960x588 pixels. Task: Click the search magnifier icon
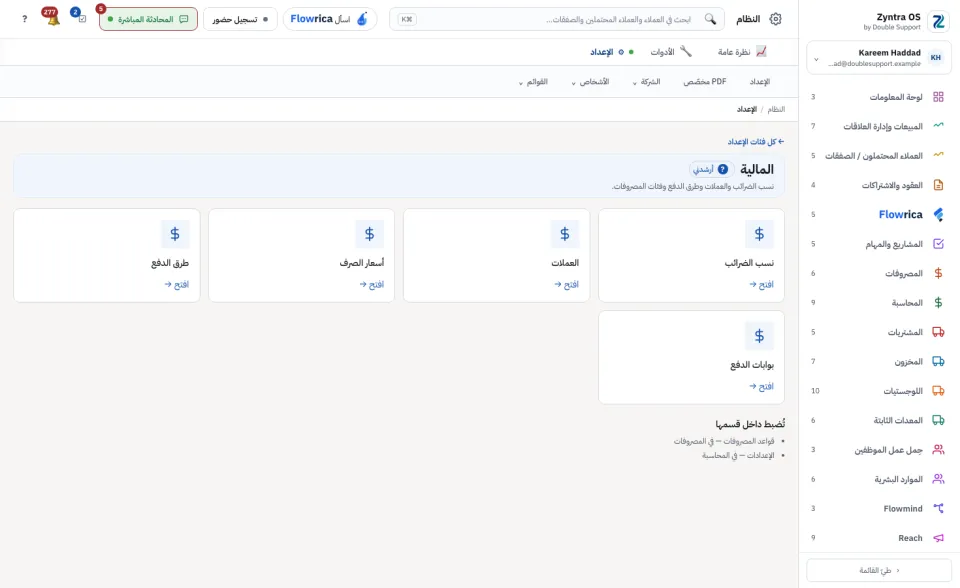(x=710, y=19)
